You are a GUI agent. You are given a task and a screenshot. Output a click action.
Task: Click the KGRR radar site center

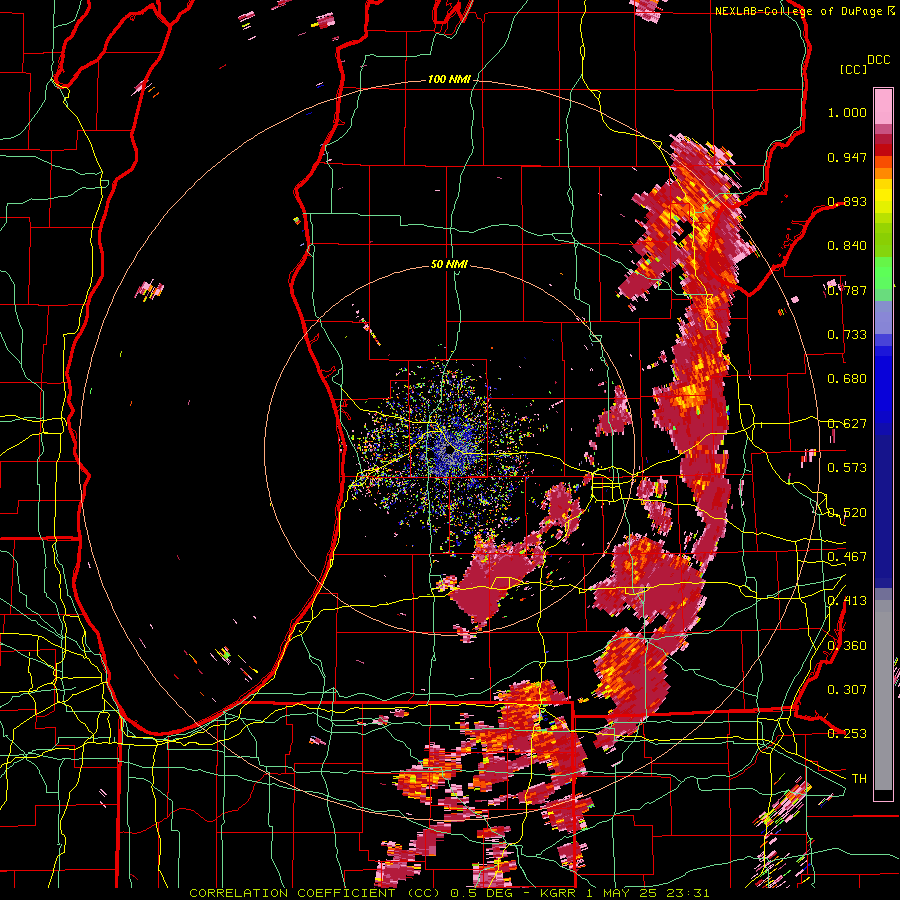(x=449, y=451)
